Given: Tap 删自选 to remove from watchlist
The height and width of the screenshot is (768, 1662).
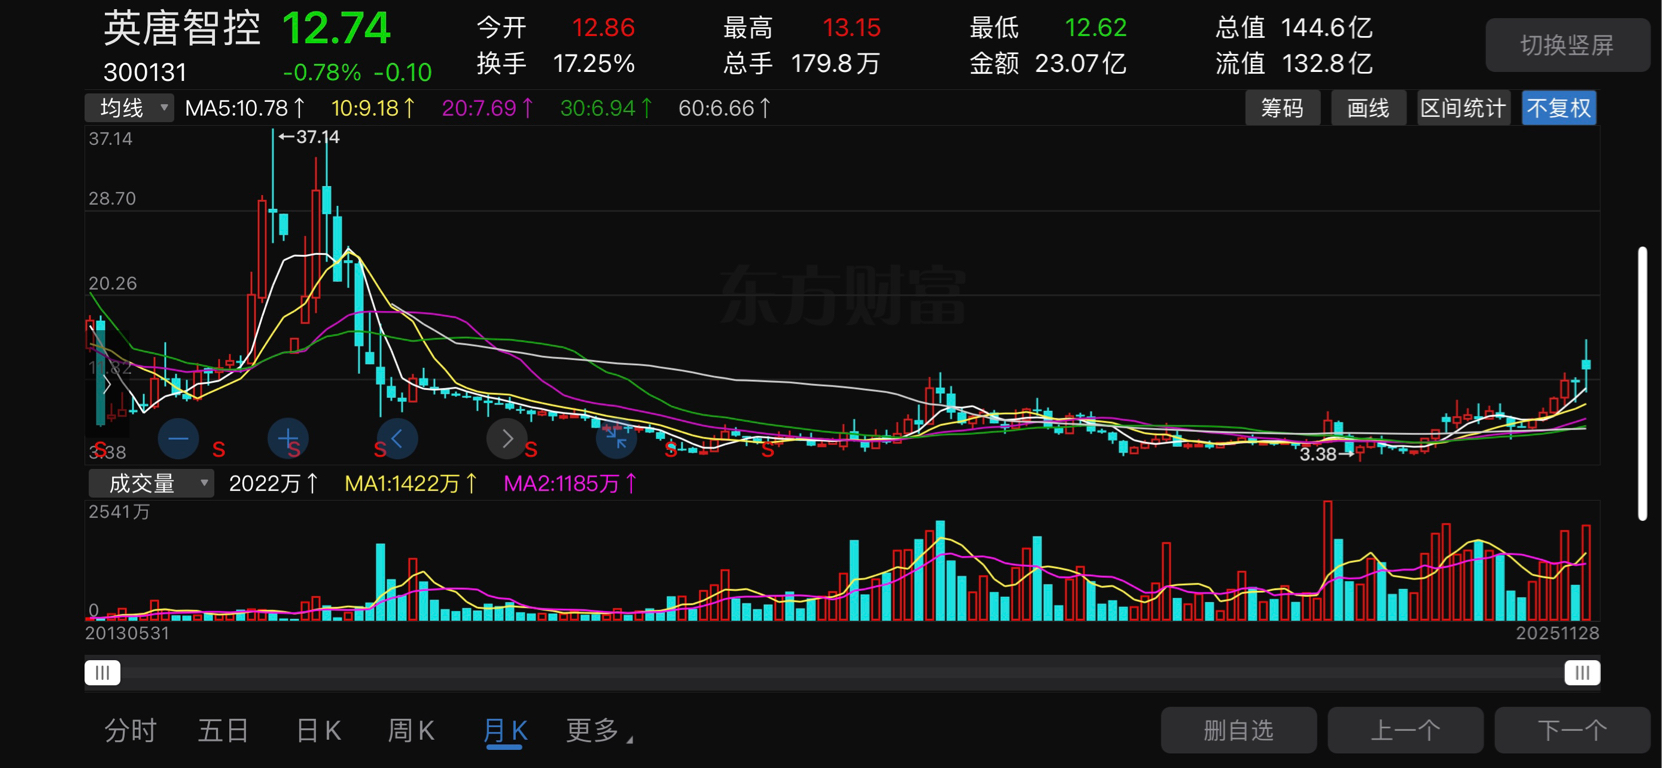Looking at the screenshot, I should tap(1238, 730).
